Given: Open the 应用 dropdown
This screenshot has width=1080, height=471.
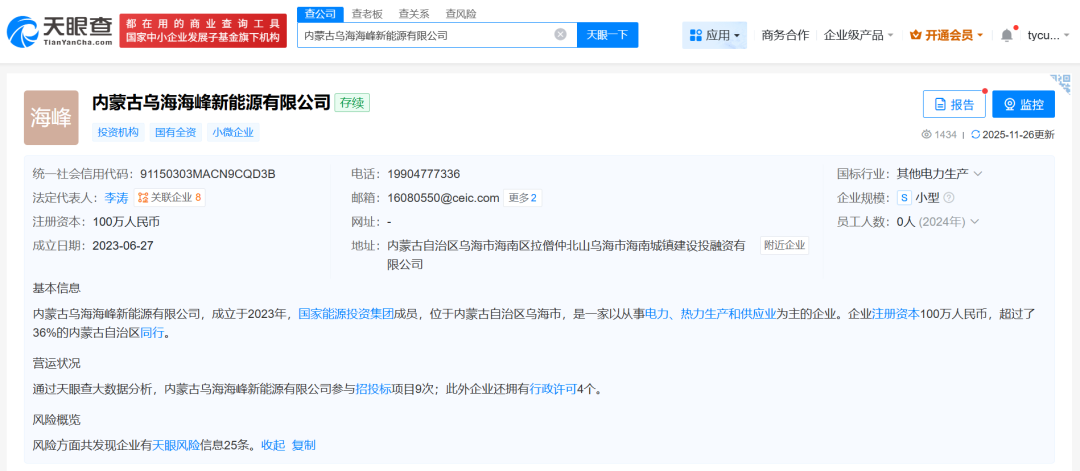Looking at the screenshot, I should click(x=714, y=35).
